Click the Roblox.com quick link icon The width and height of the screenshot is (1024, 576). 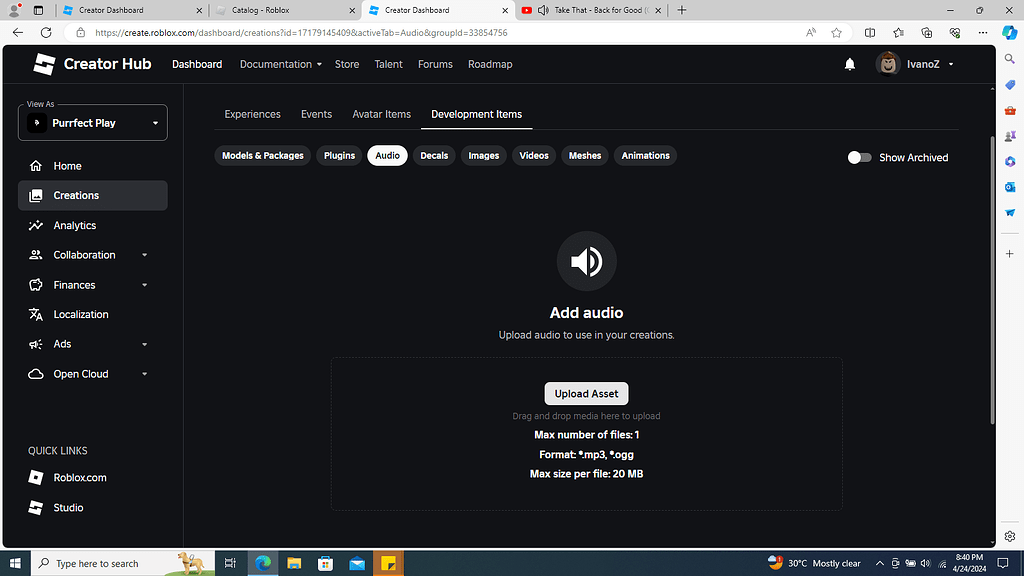coord(36,477)
